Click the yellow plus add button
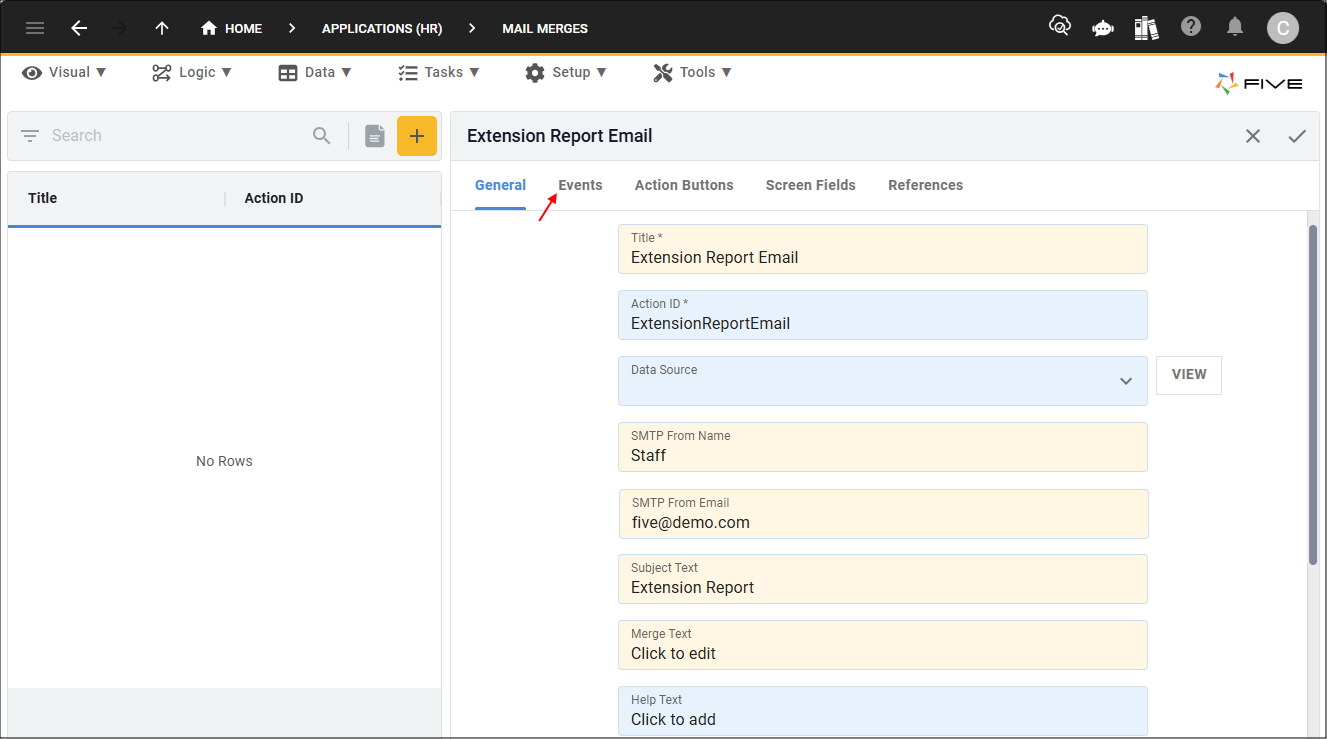The image size is (1327, 739). click(x=417, y=136)
